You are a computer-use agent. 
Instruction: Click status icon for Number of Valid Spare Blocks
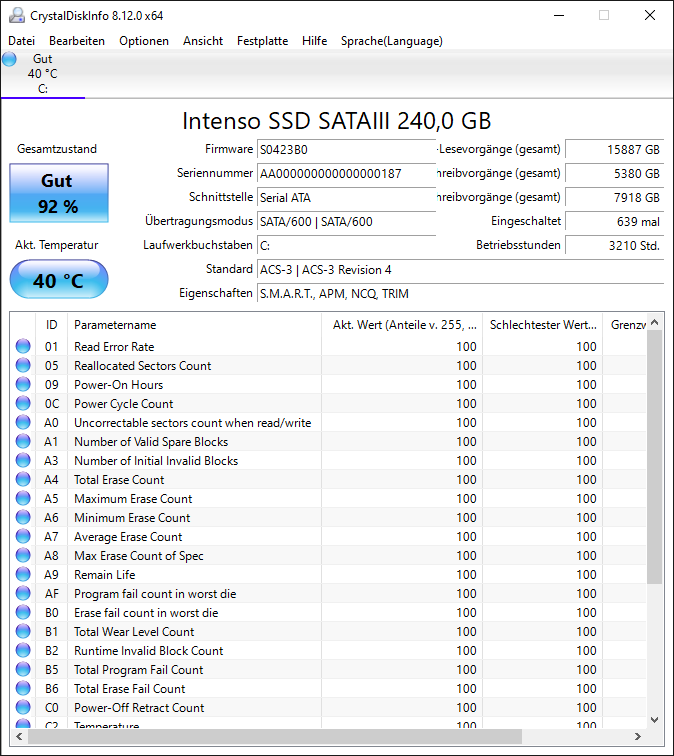point(23,441)
